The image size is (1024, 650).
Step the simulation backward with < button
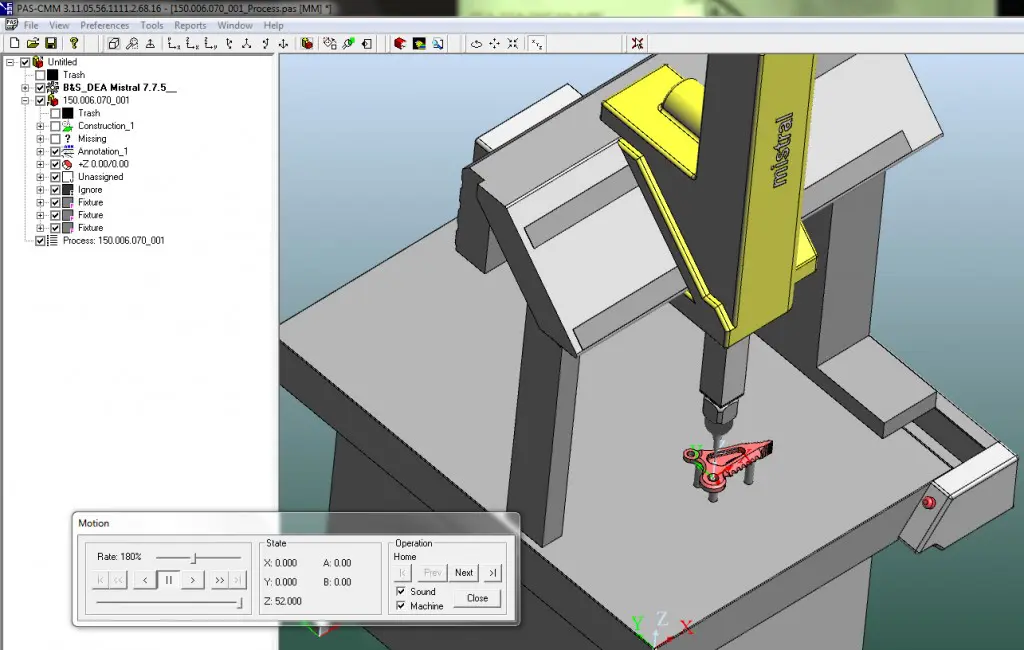click(144, 579)
